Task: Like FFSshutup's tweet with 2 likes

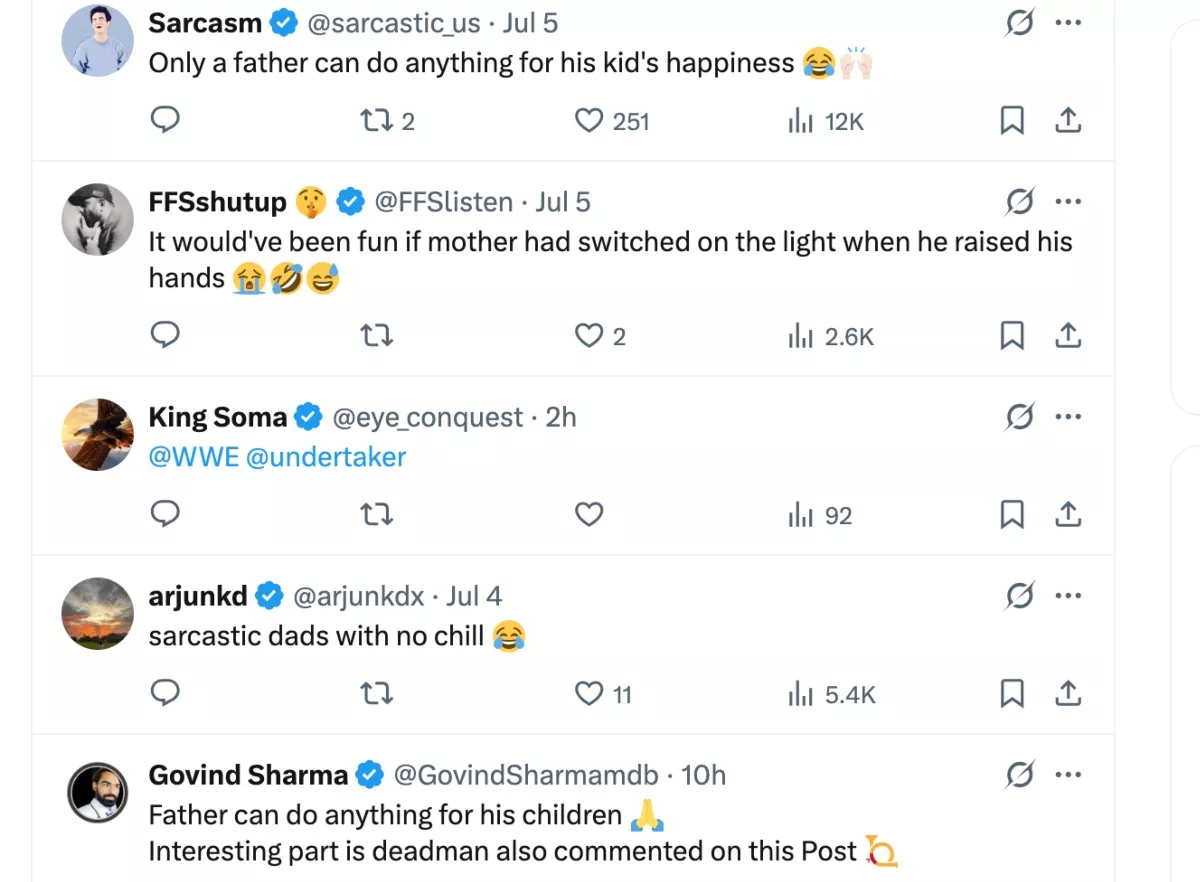Action: click(590, 337)
